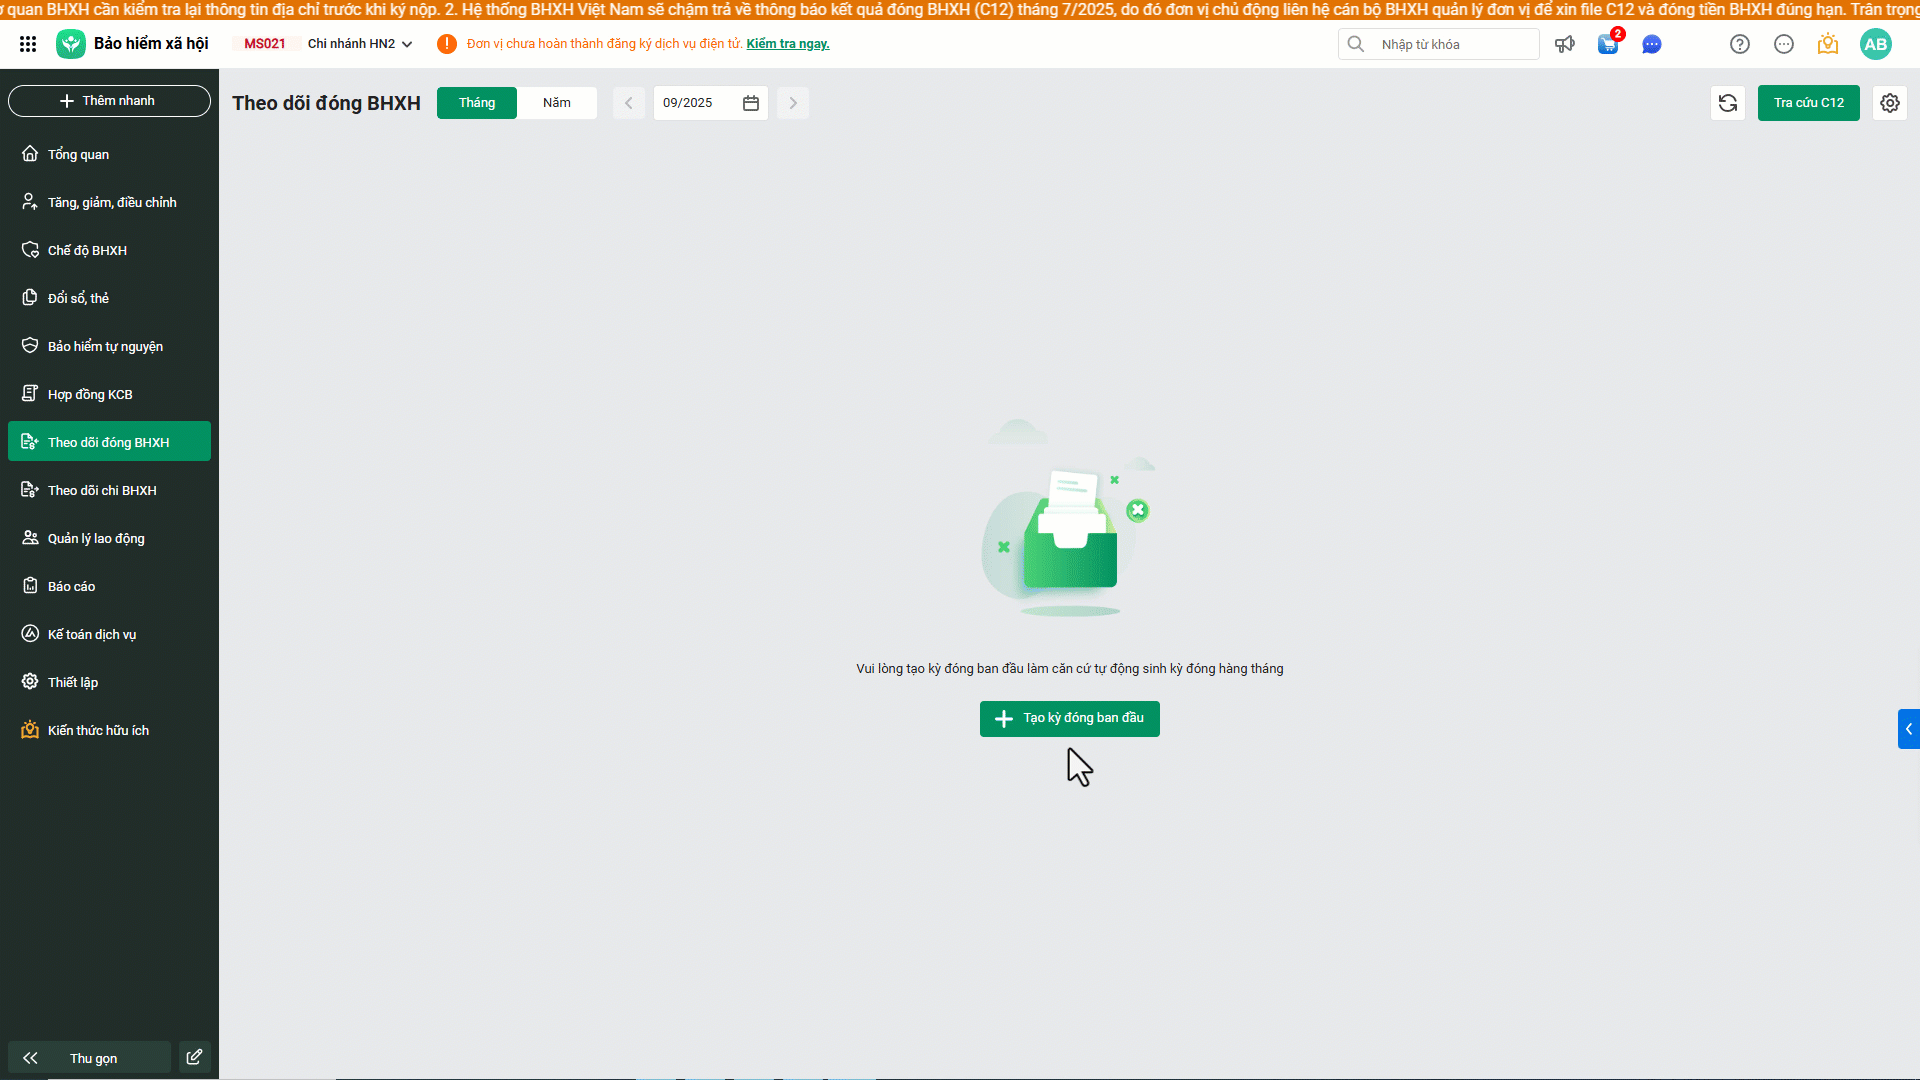The height and width of the screenshot is (1080, 1920).
Task: Expand the Chi nhánh HN2 branch dropdown
Action: click(360, 44)
